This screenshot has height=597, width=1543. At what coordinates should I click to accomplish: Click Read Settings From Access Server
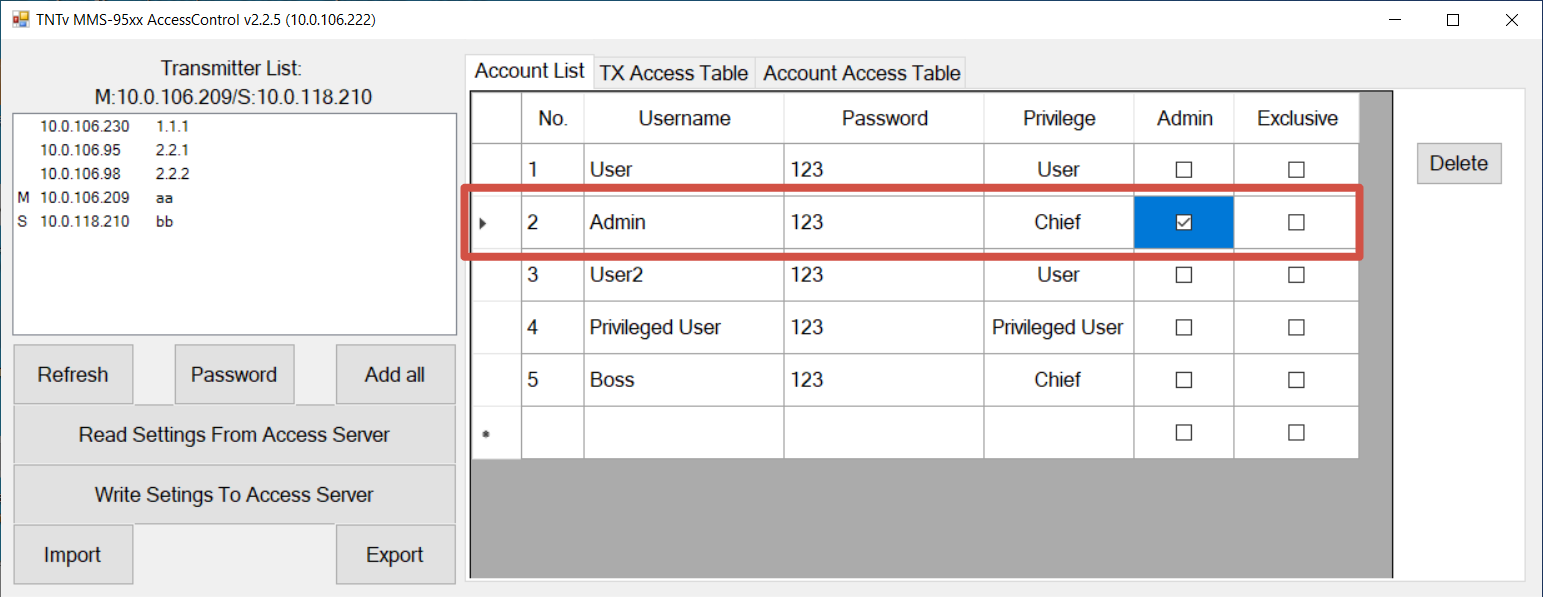pyautogui.click(x=234, y=435)
